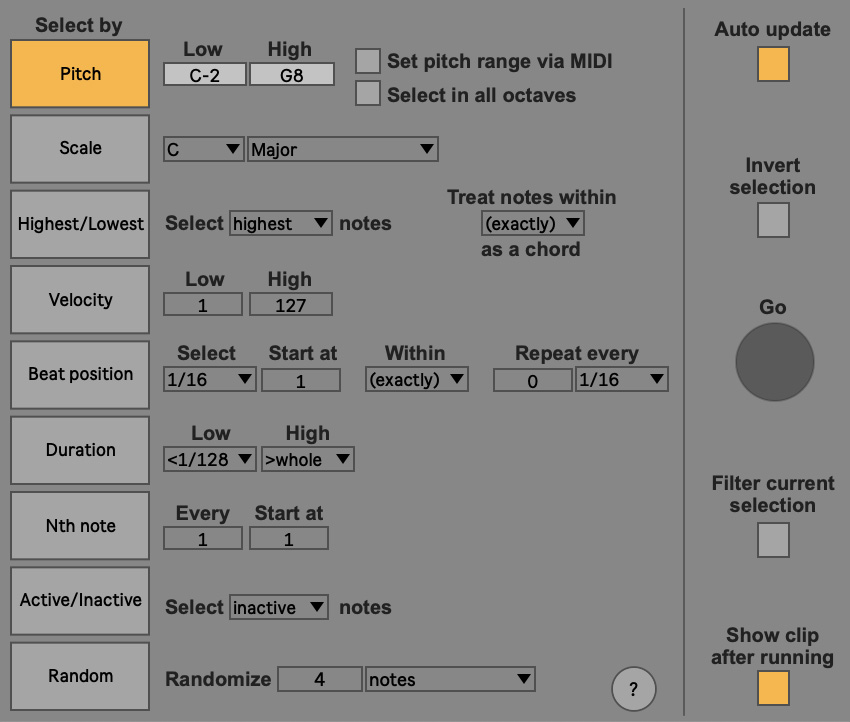Screen dimensions: 850x722
Task: Enable Invert selection toggle
Action: tap(773, 220)
